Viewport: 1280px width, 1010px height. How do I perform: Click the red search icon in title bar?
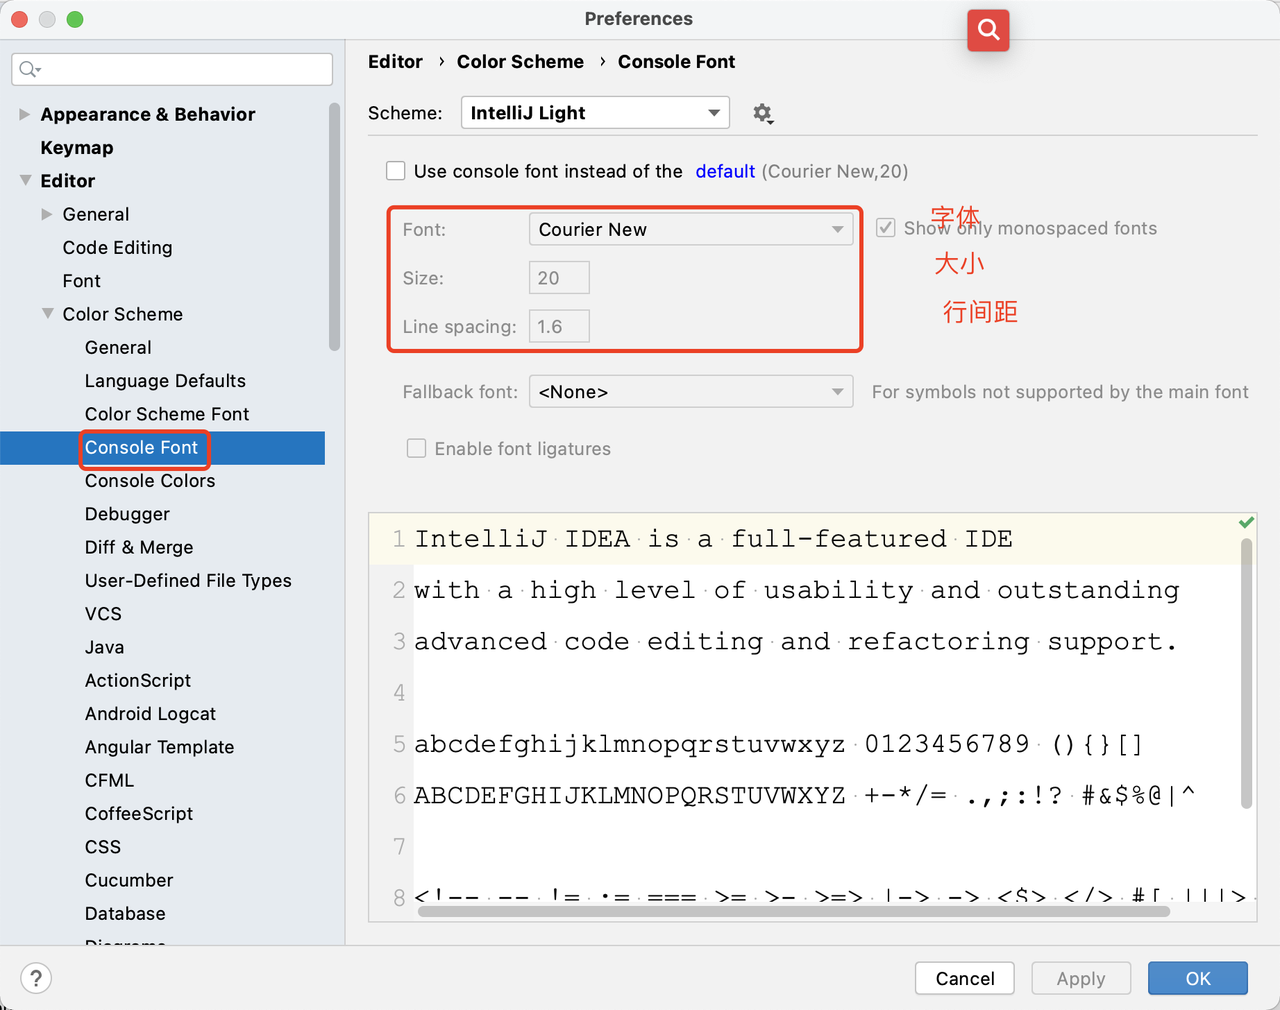pyautogui.click(x=988, y=30)
